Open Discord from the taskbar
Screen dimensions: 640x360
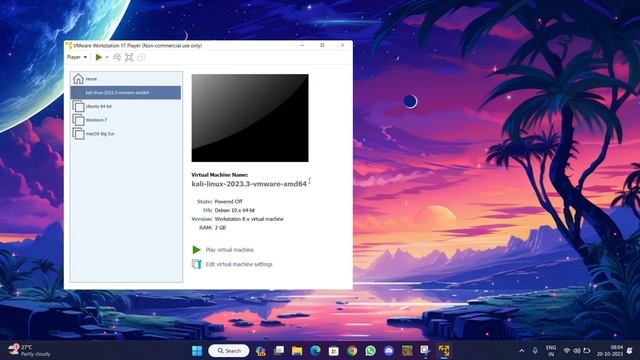389,351
